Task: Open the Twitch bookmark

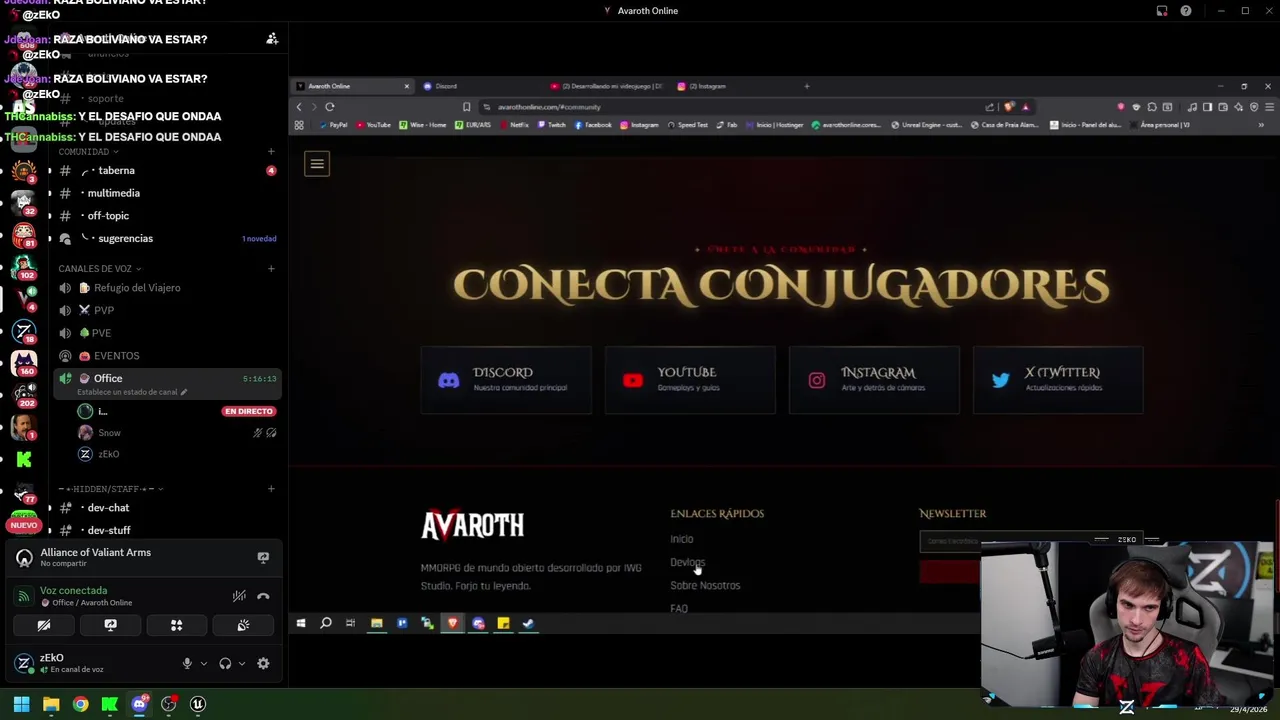Action: [x=552, y=125]
